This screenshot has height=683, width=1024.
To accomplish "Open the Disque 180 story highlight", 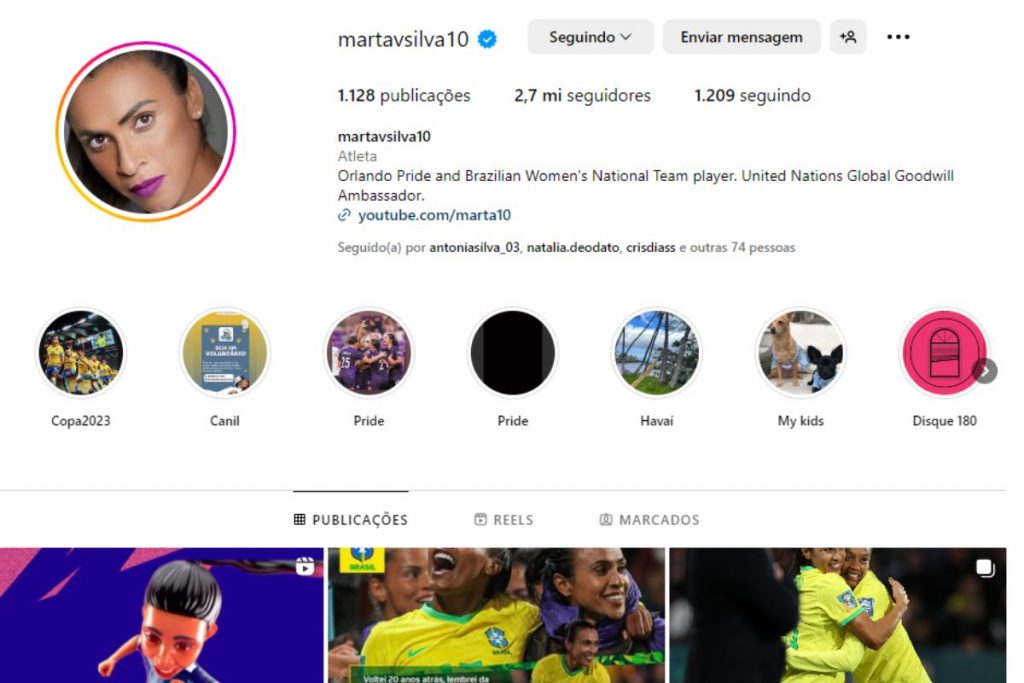I will click(944, 353).
